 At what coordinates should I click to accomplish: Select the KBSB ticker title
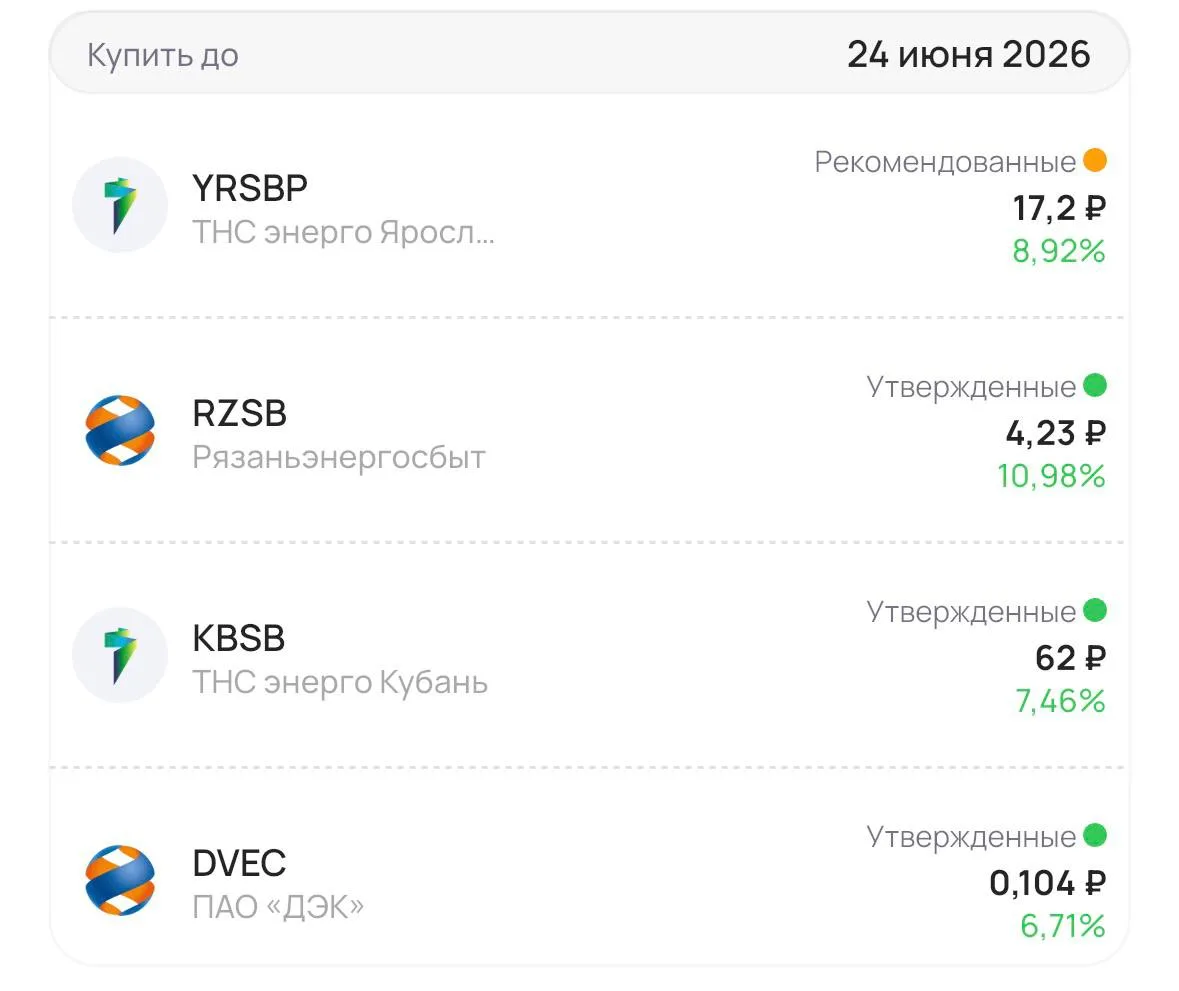238,638
